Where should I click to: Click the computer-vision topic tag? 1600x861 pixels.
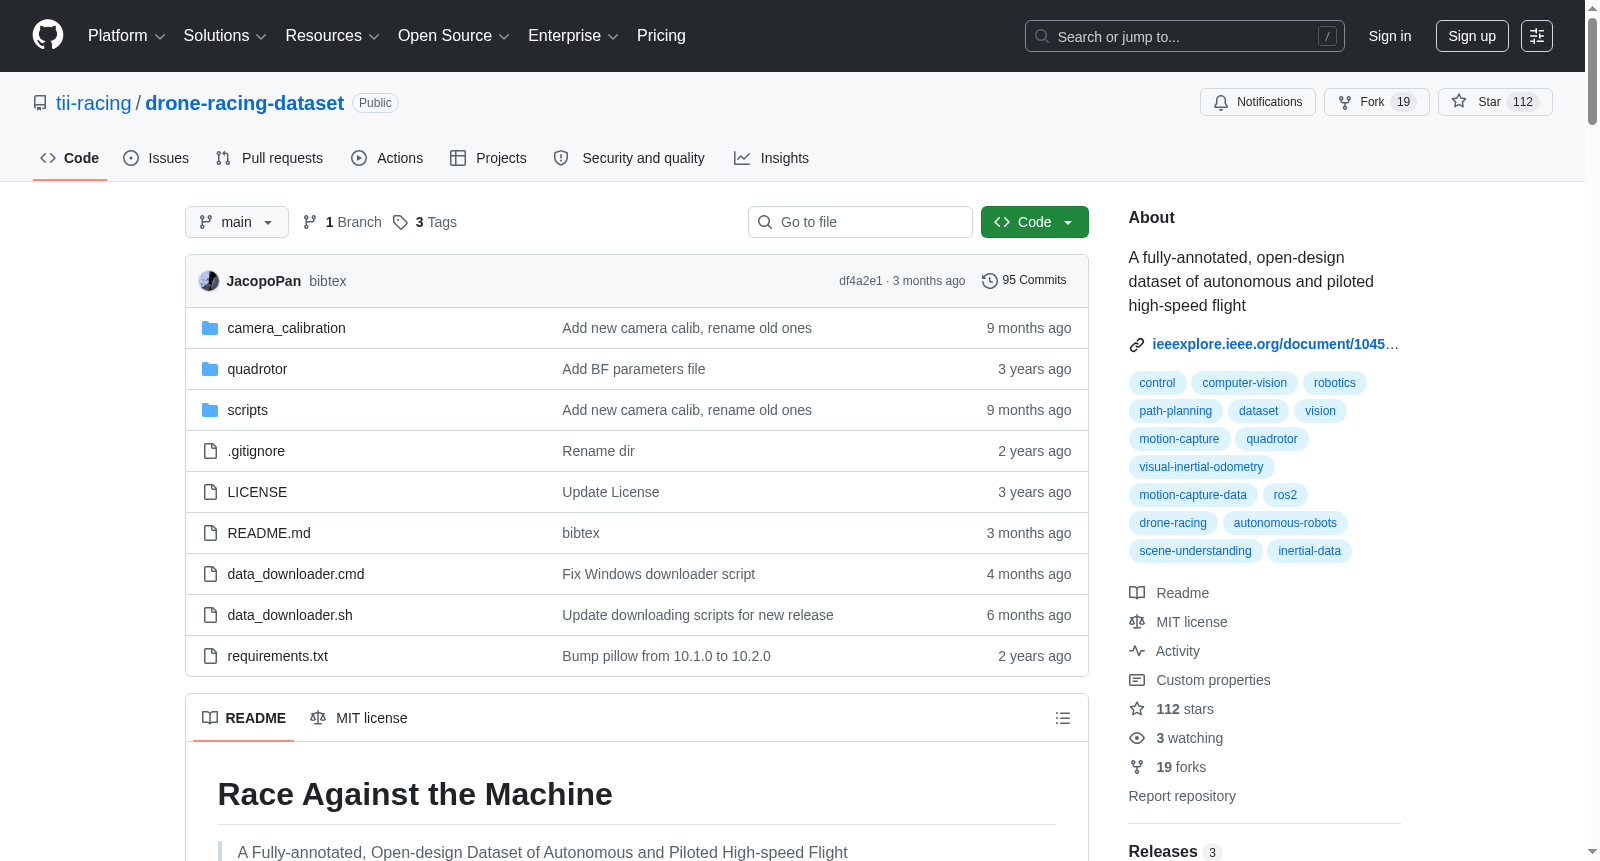[1245, 383]
